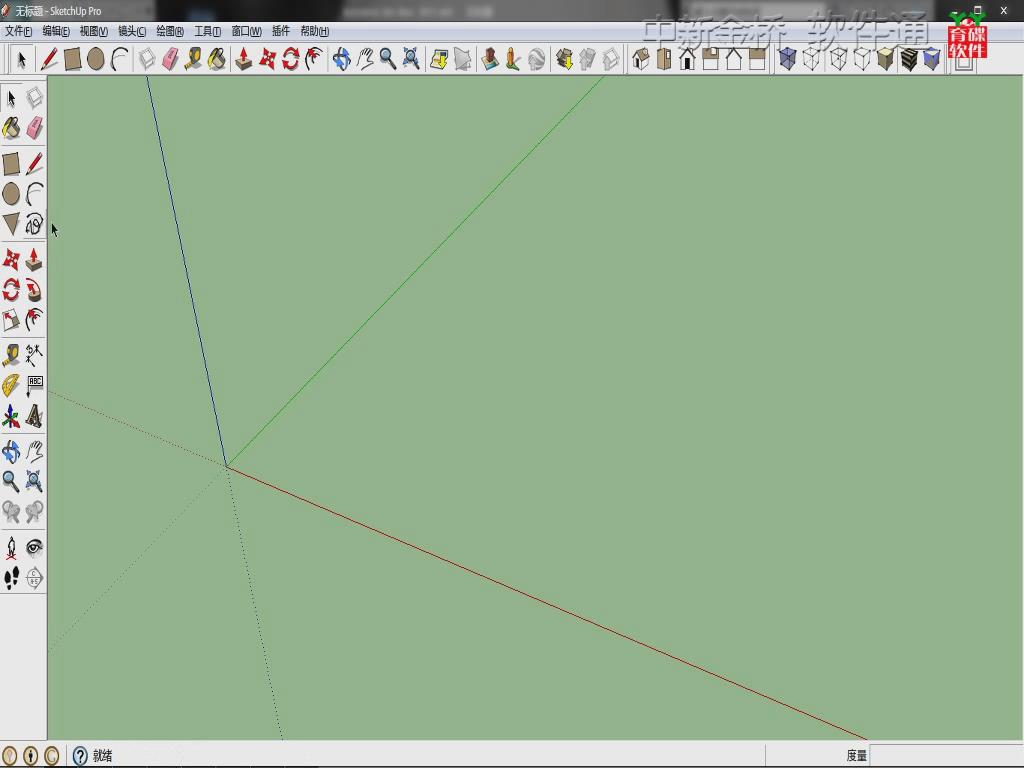Image resolution: width=1024 pixels, height=768 pixels.
Task: Select Pan hand in left tool palette
Action: click(34, 451)
